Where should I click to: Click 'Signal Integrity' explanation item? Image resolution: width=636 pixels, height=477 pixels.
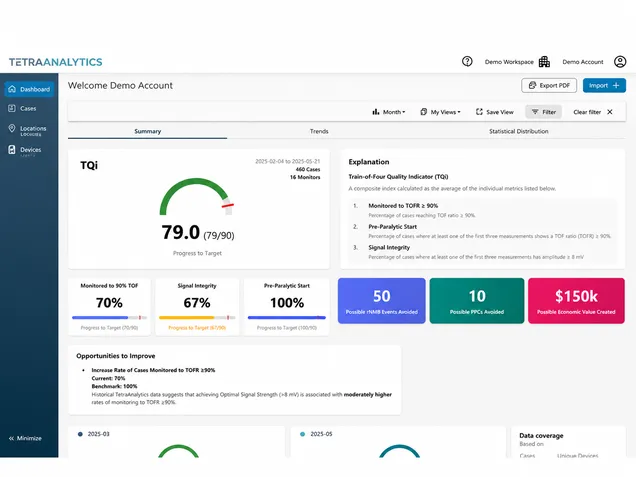tap(389, 247)
